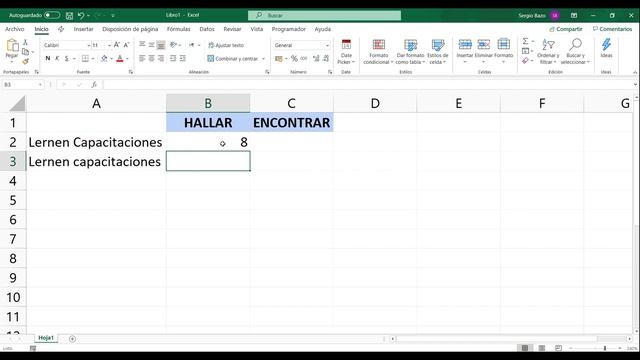Open Ordenar y filtrar menu
The image size is (640, 360).
(548, 51)
